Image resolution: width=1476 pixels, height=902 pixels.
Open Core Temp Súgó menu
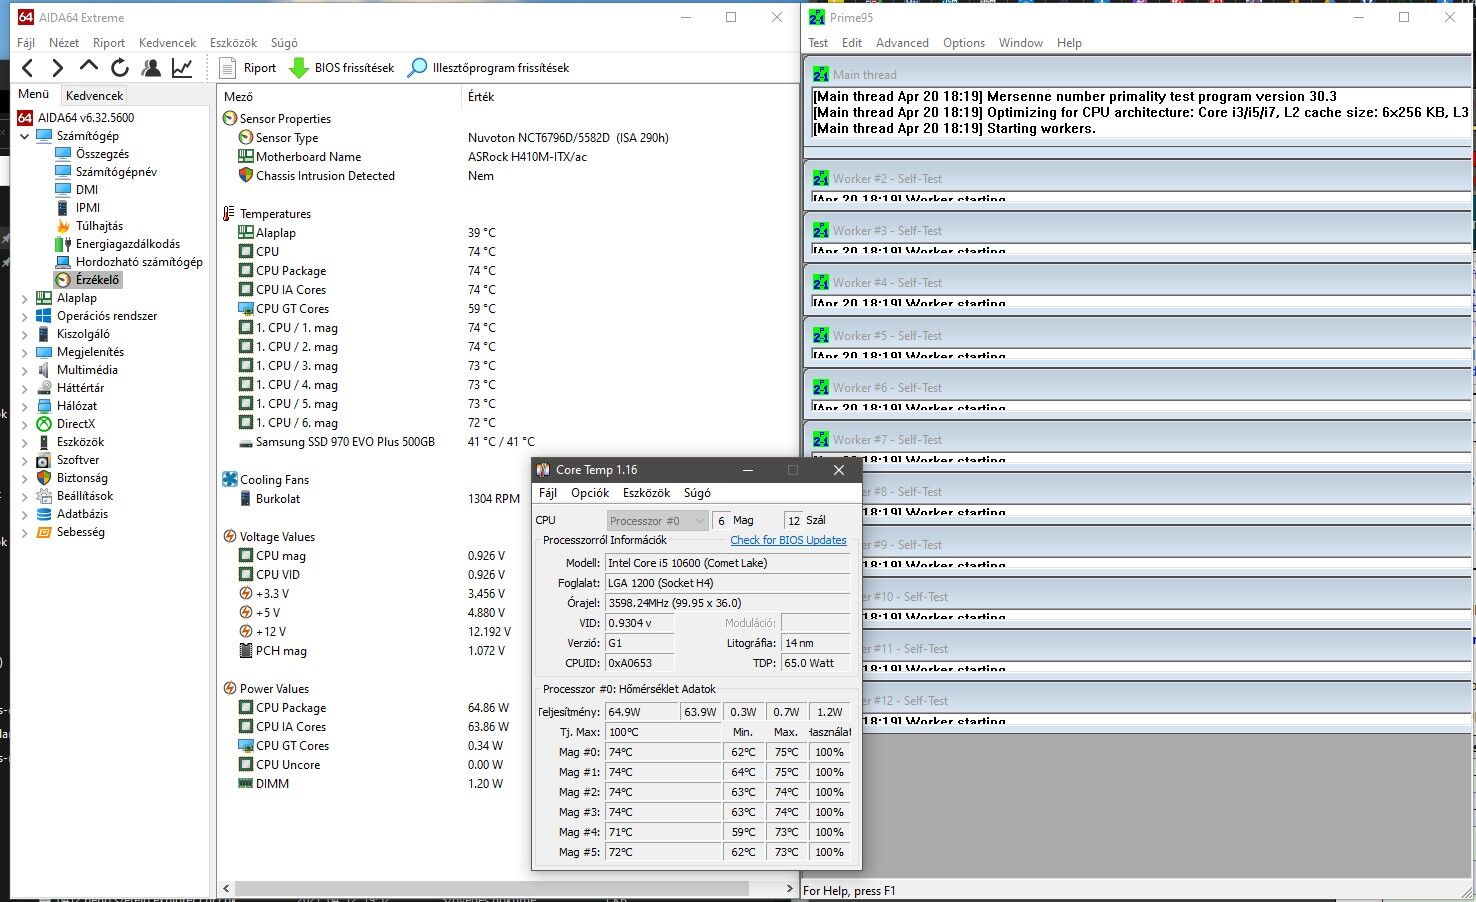coord(697,493)
